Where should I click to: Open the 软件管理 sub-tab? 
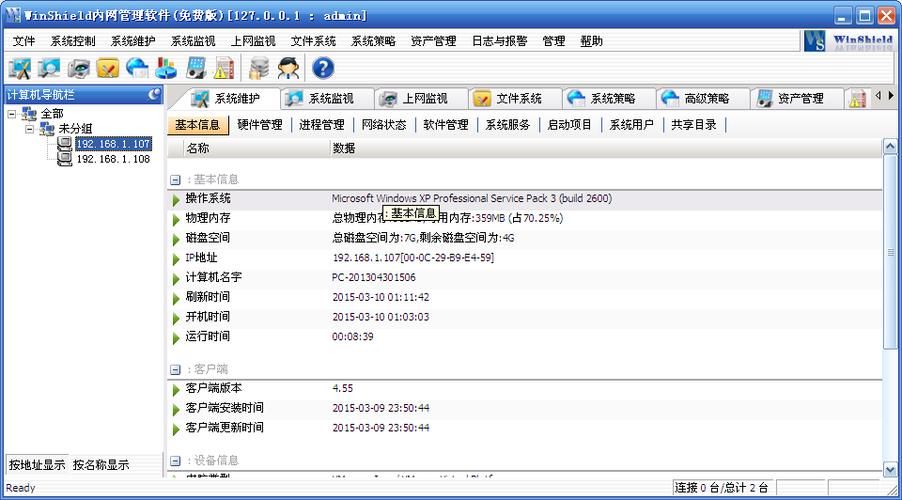coord(446,125)
